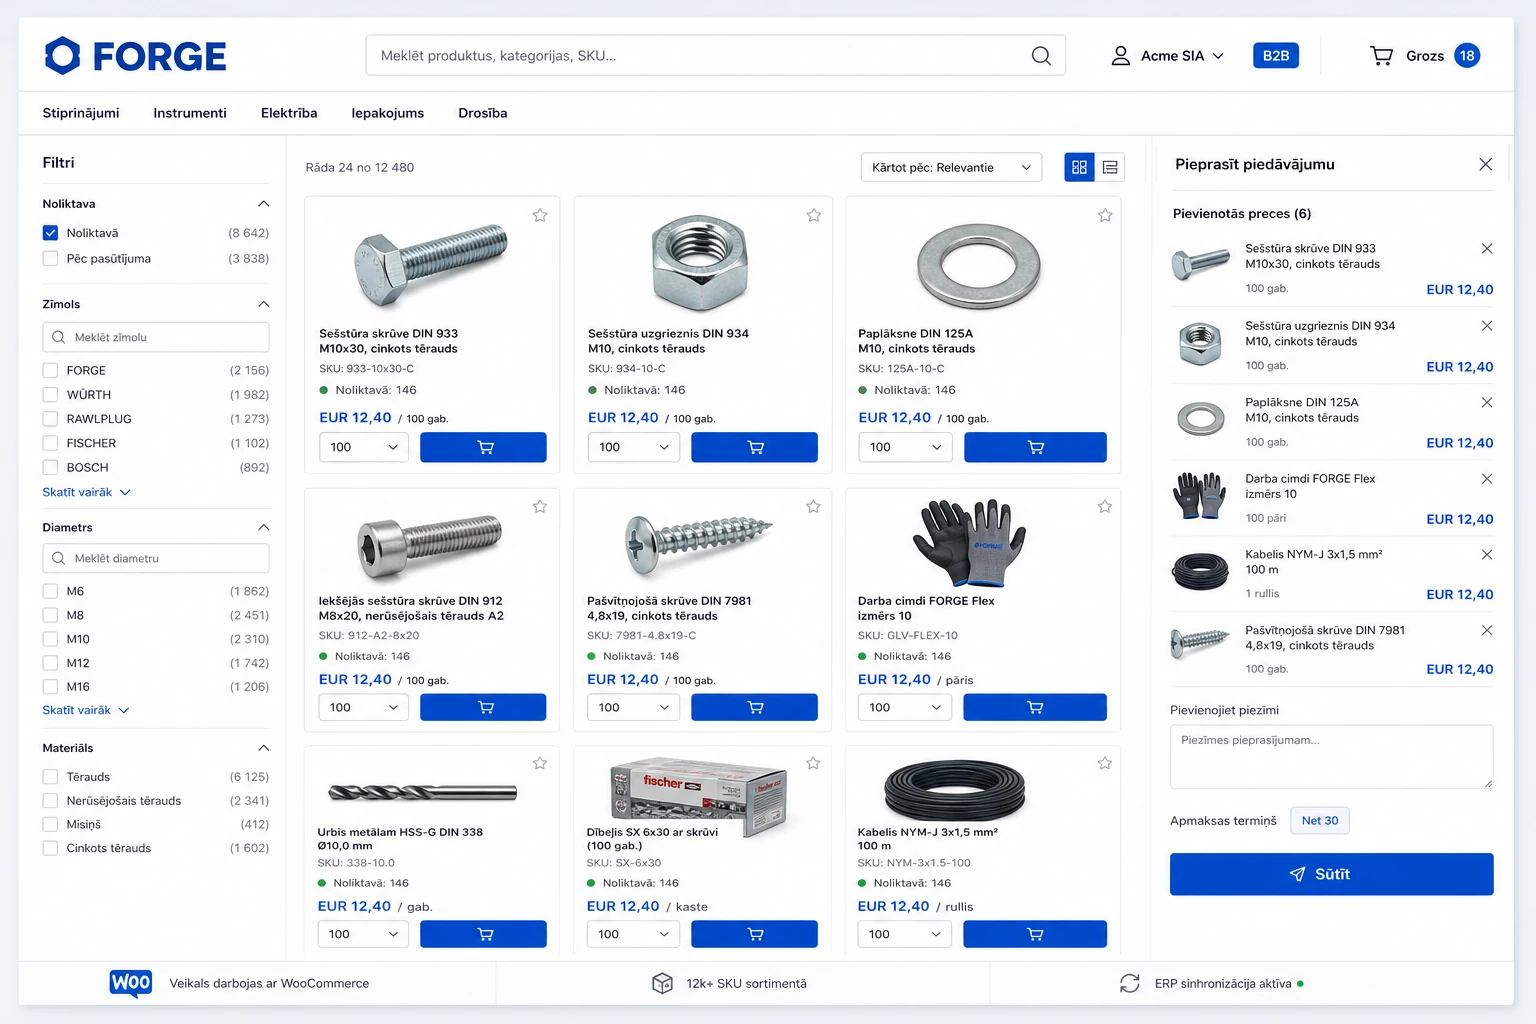Close the Pieprasīt piedāvājumu panel

coord(1486,164)
